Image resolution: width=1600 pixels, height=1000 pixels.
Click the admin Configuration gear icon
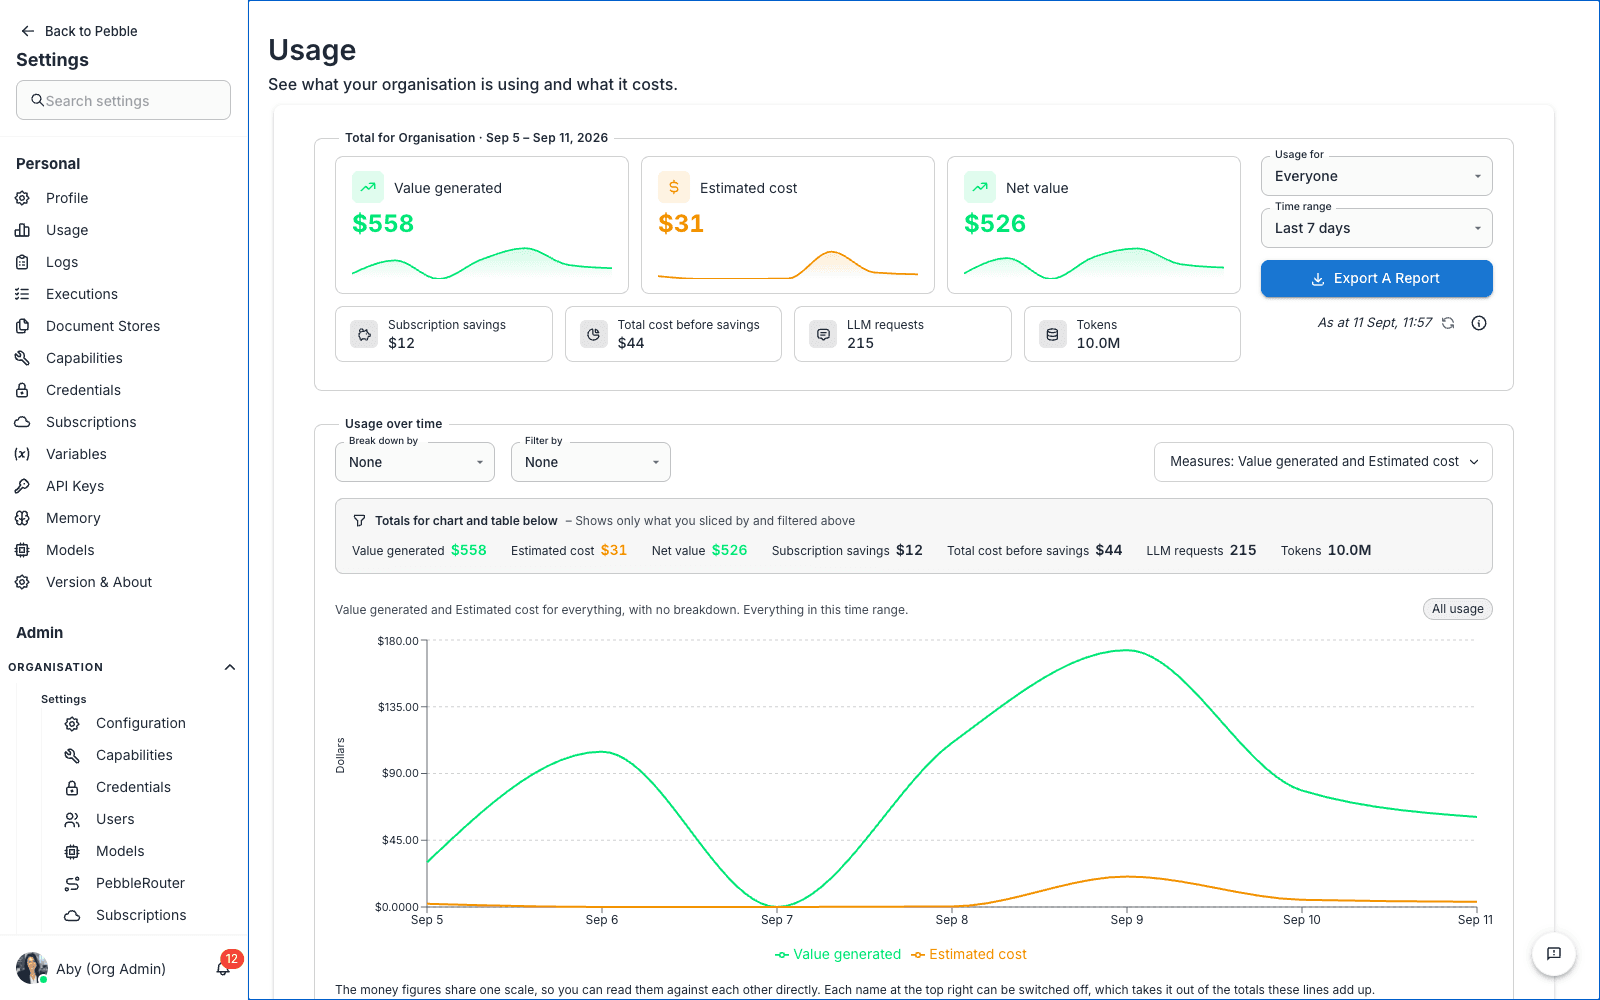pos(72,724)
